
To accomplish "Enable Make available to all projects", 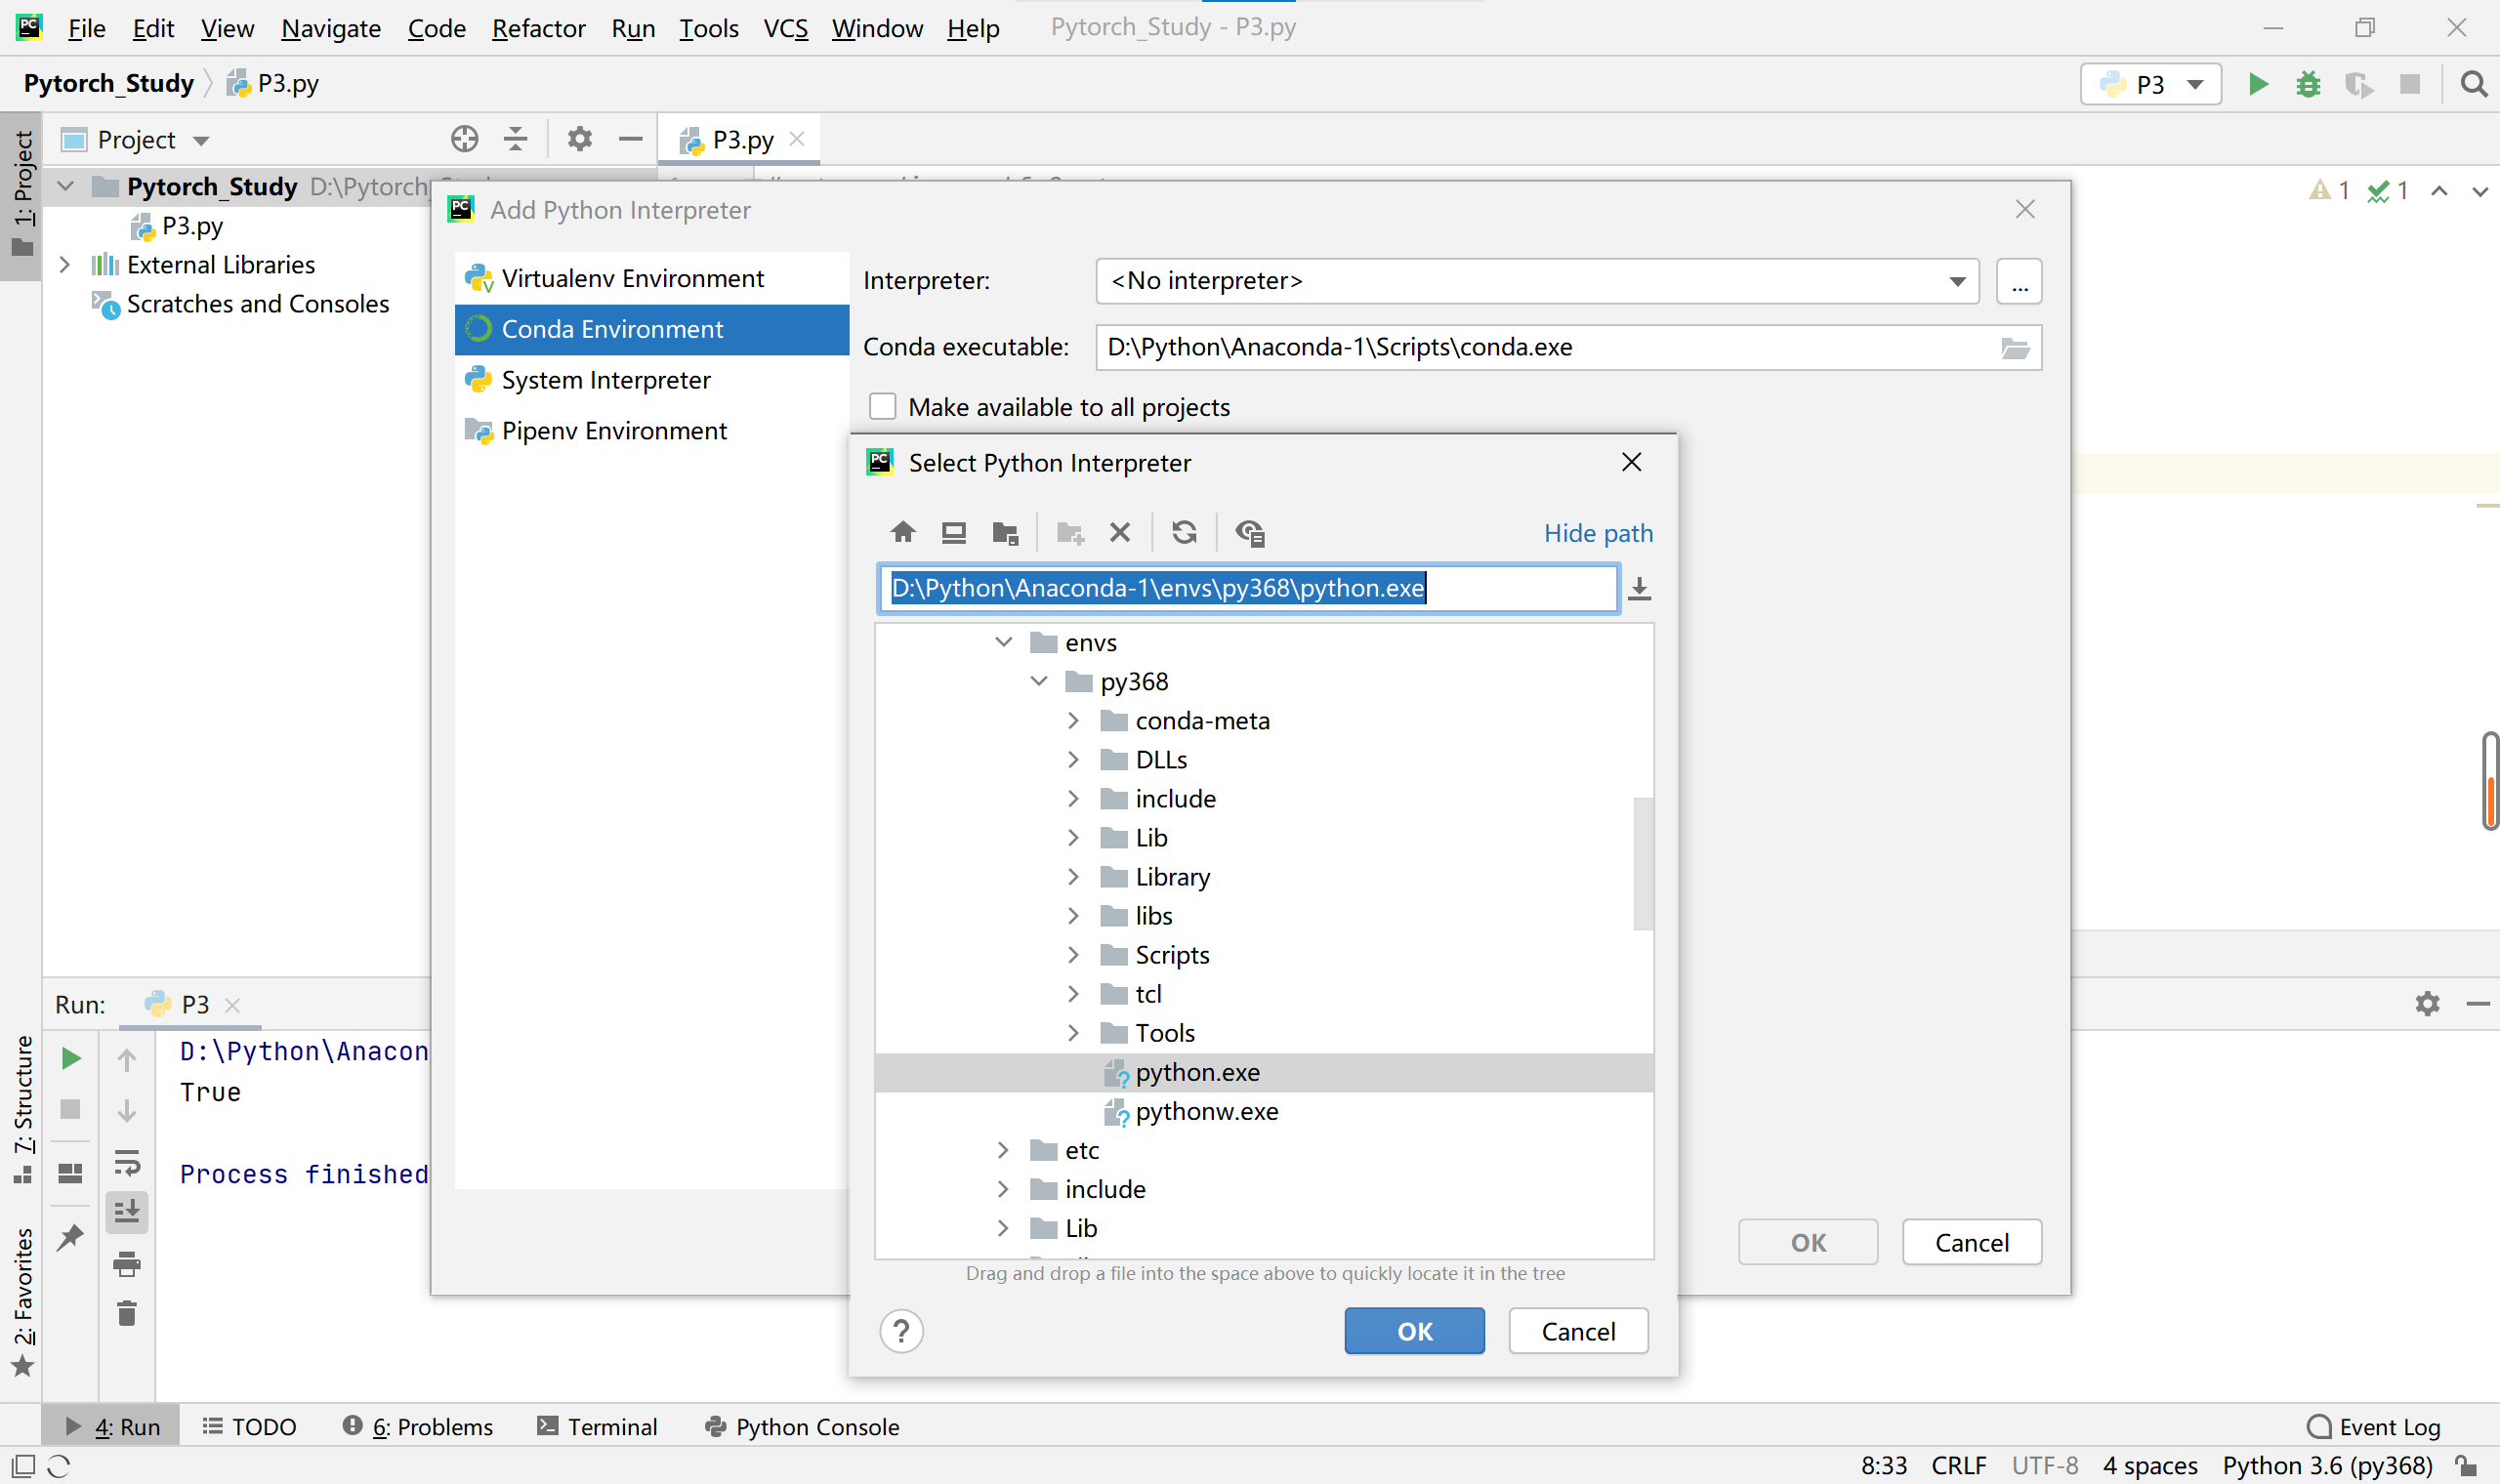I will click(883, 407).
